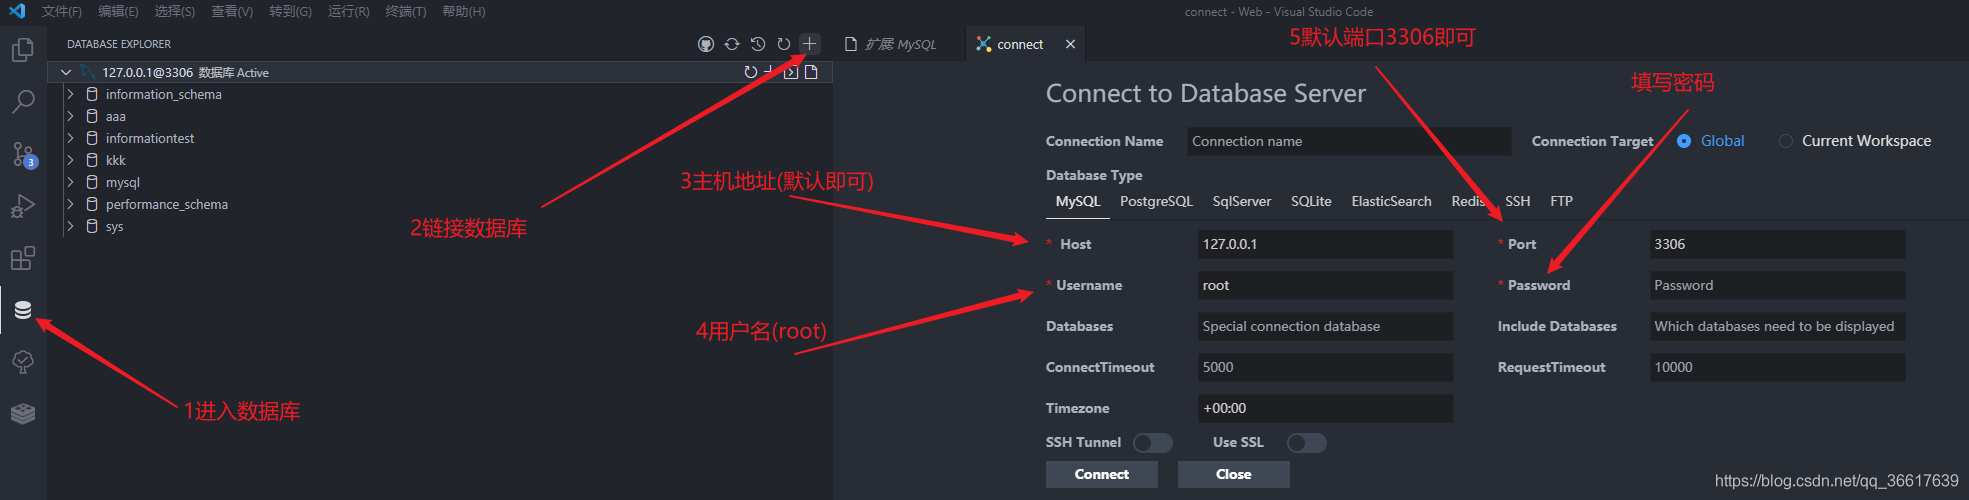
Task: Expand the kkk database
Action: click(x=70, y=160)
